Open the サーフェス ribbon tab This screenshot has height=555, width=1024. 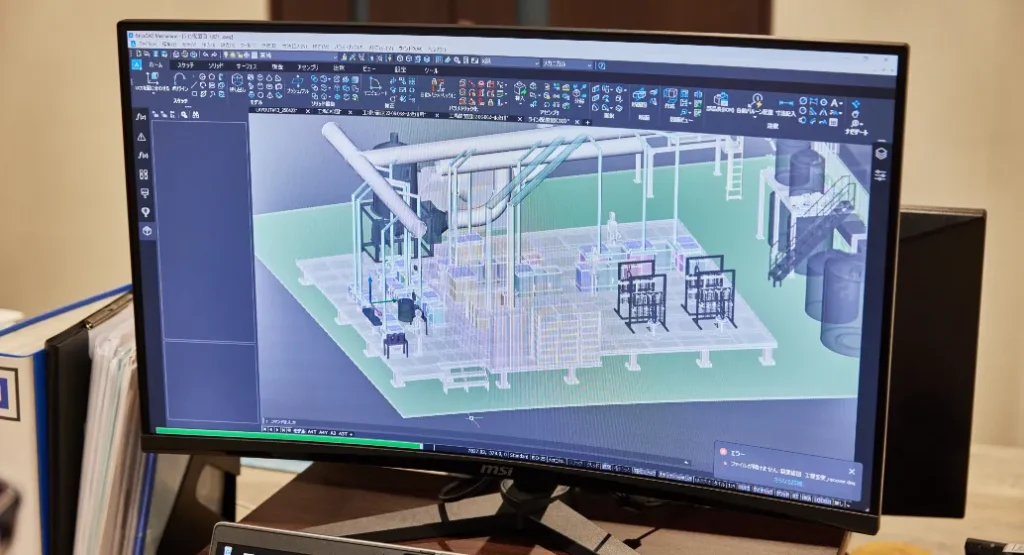[x=246, y=66]
